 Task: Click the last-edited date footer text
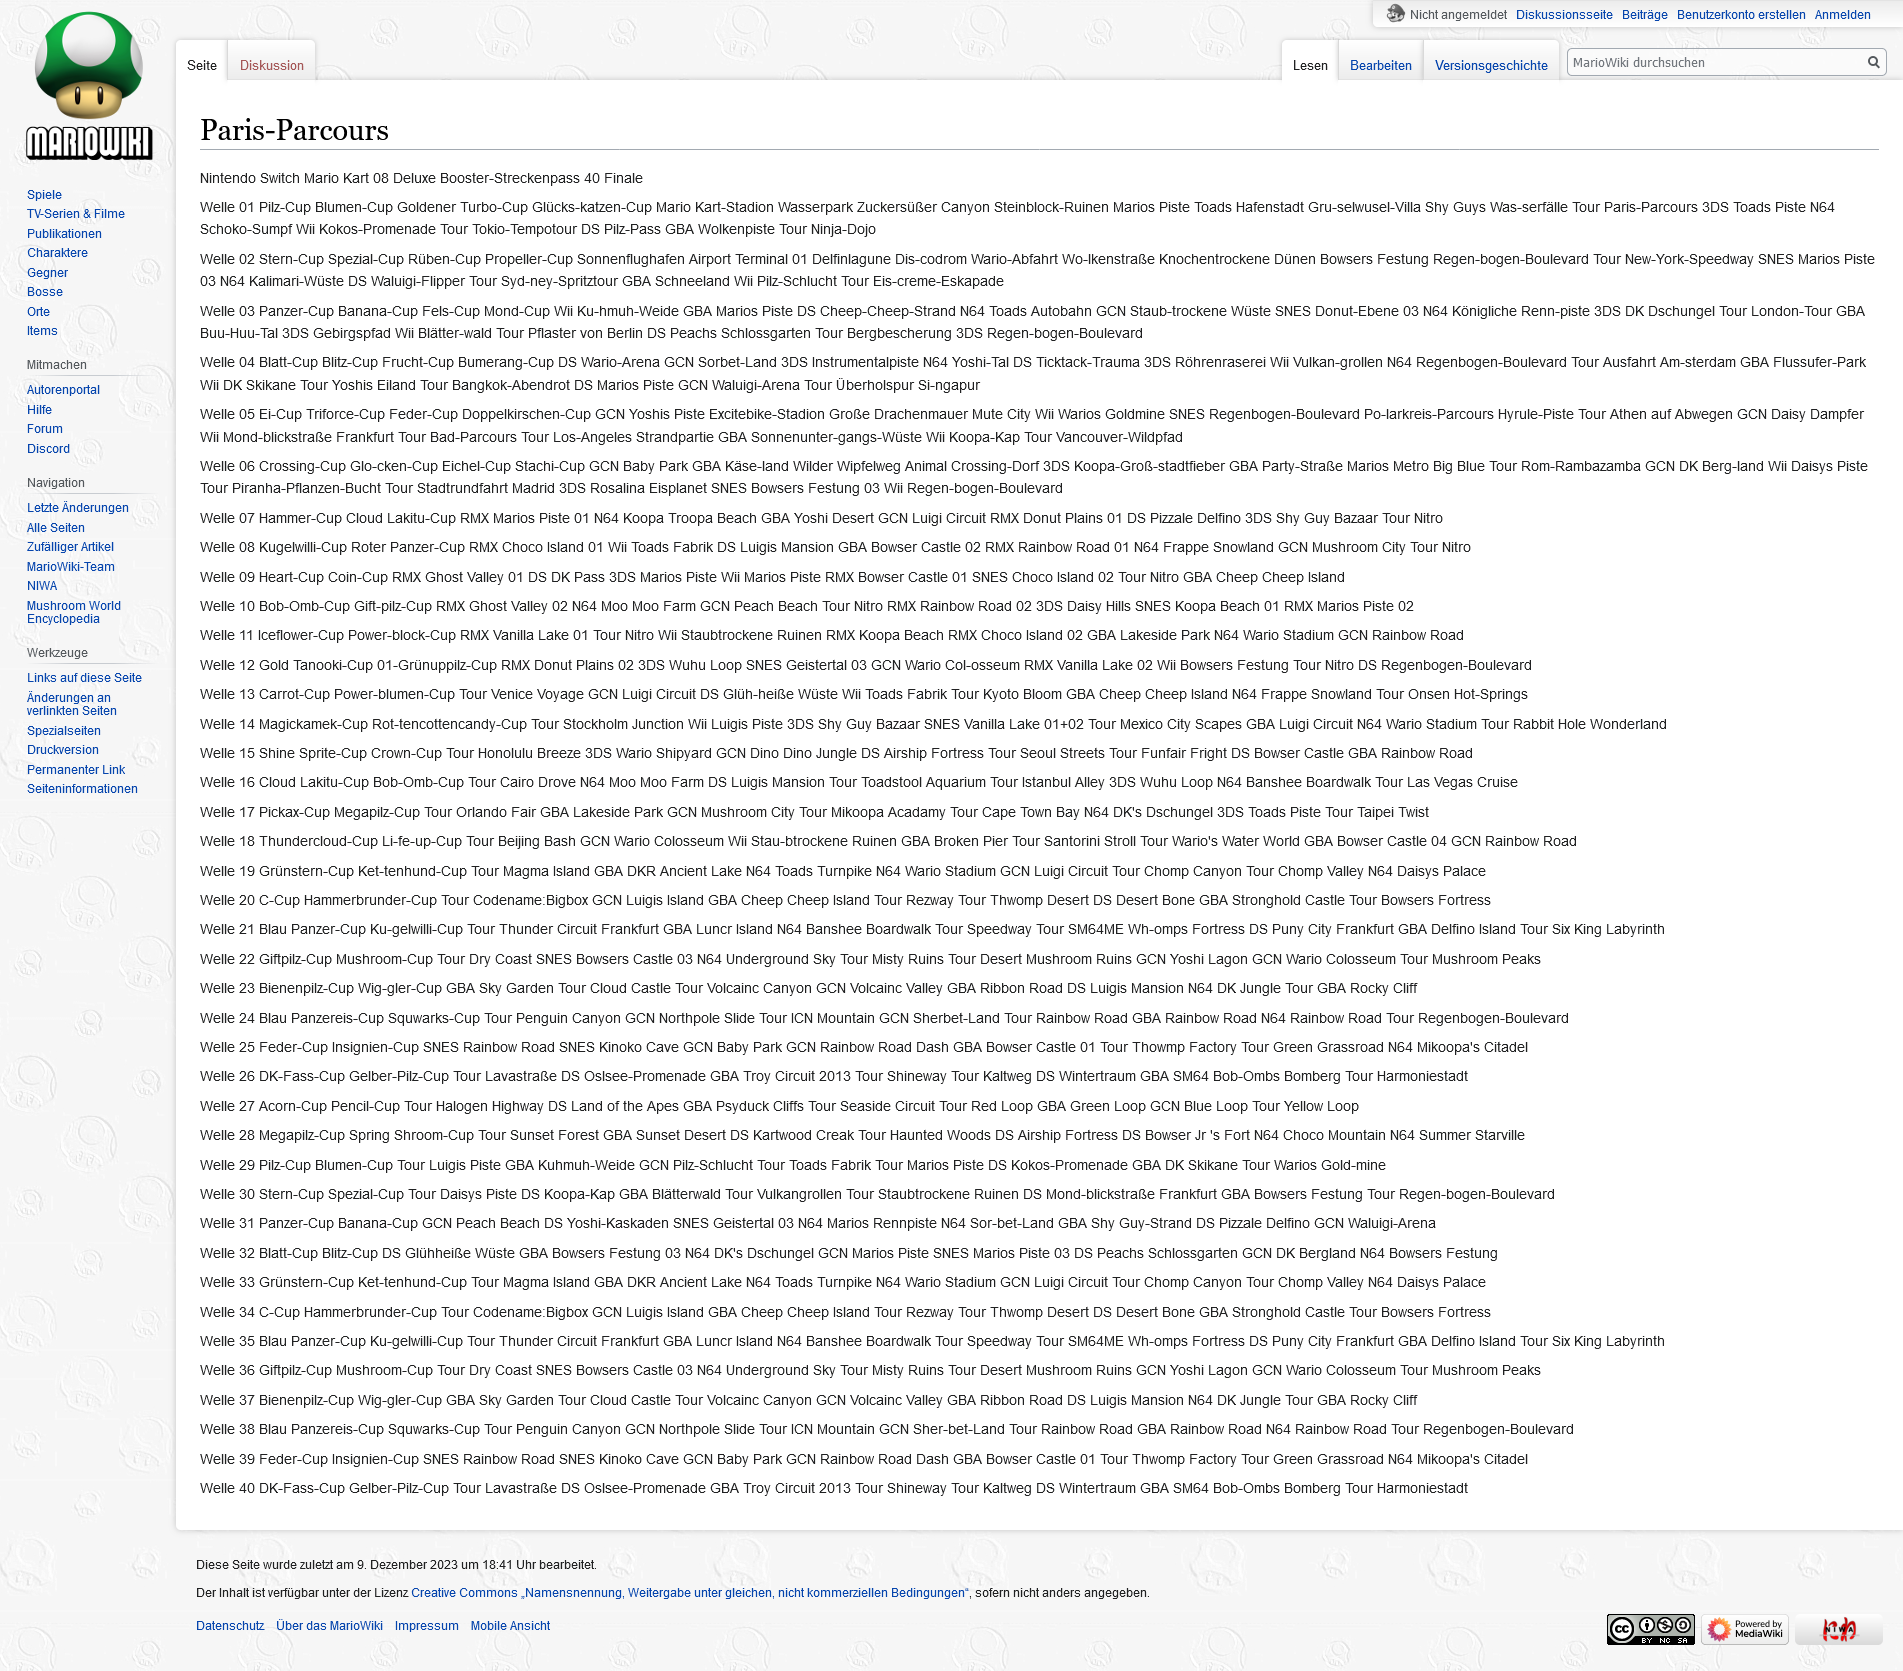tap(396, 1565)
